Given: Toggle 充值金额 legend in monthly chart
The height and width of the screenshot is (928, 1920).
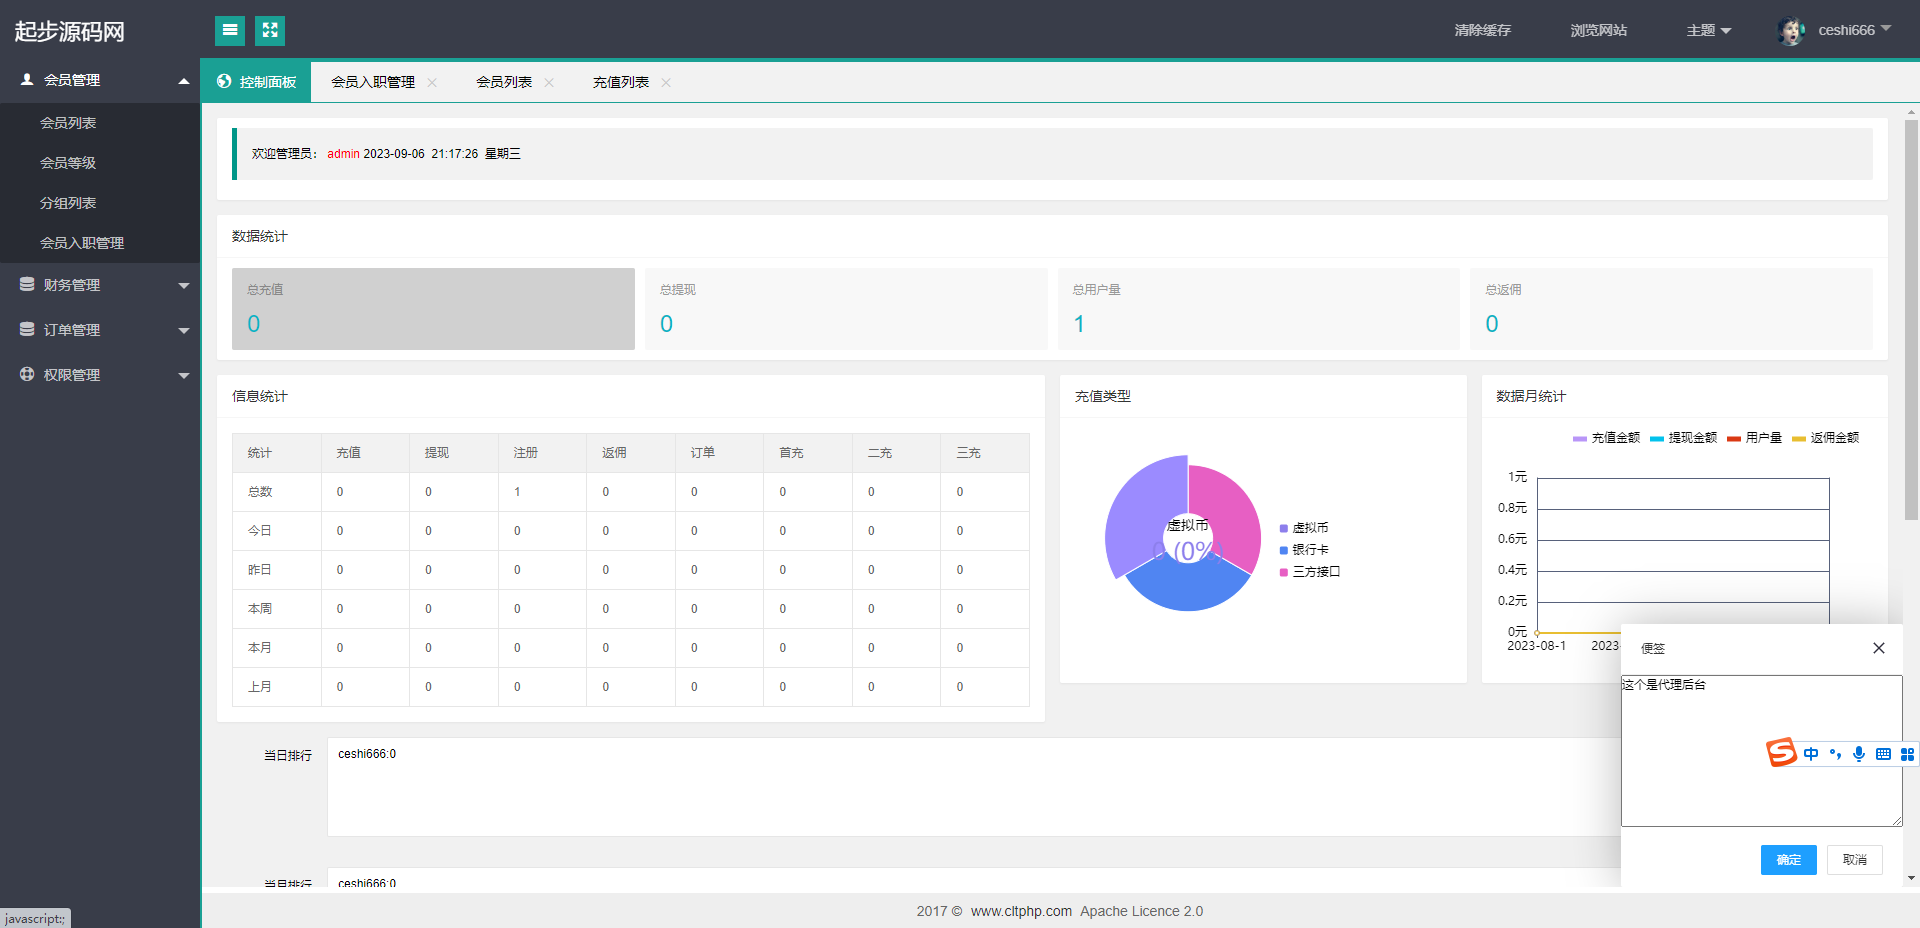Looking at the screenshot, I should coord(1606,438).
